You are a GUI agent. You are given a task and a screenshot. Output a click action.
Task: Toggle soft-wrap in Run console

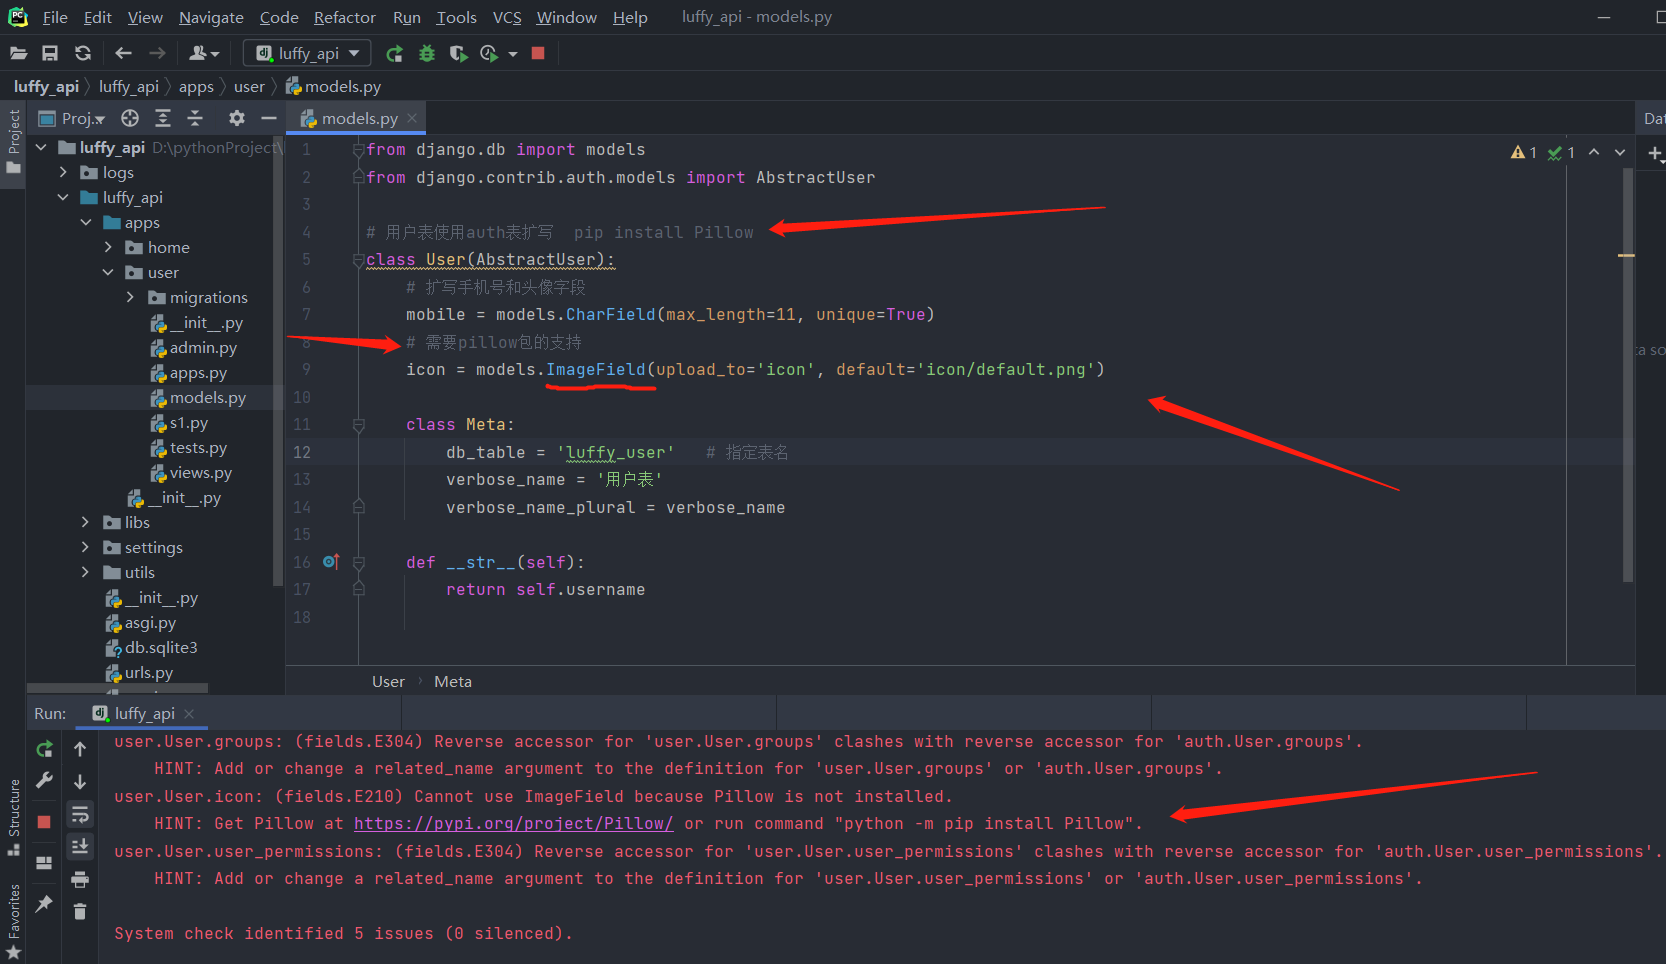80,814
